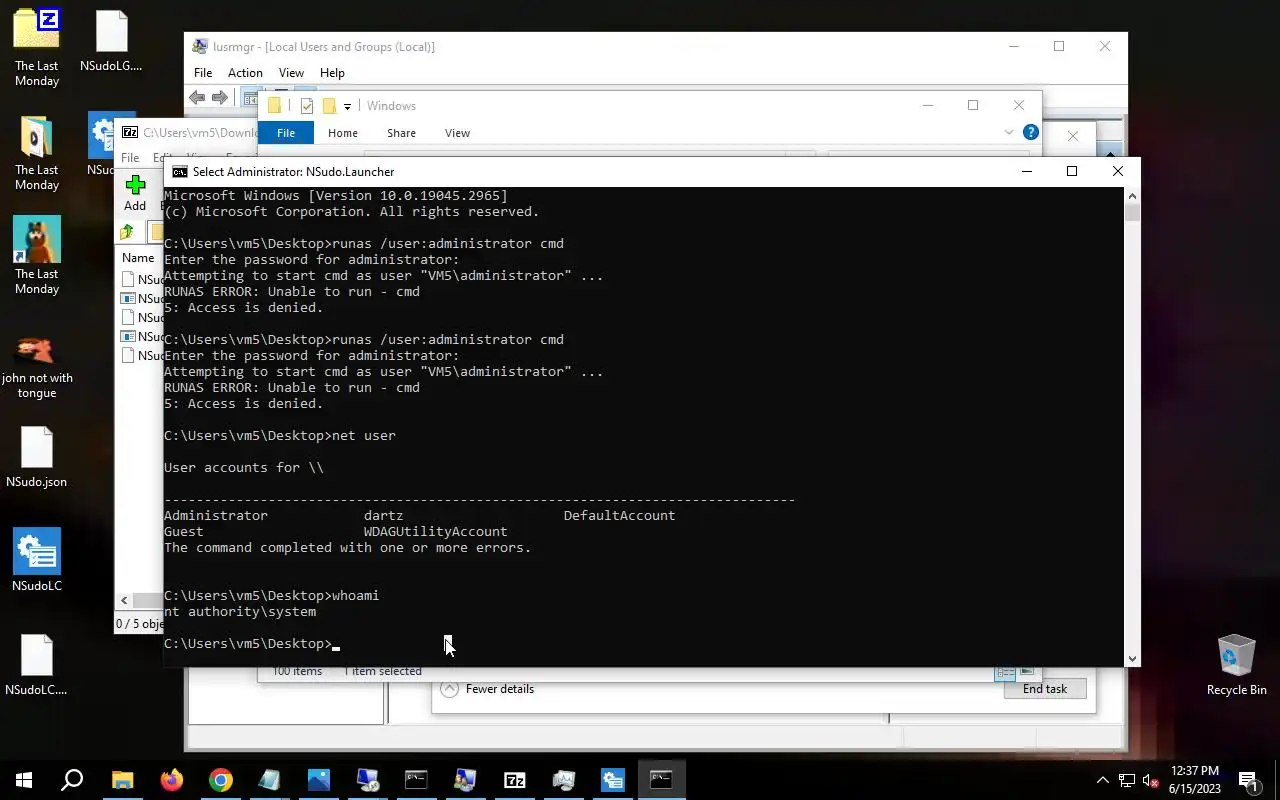This screenshot has height=800, width=1280.
Task: Switch to 7-Zip from the taskbar
Action: [x=514, y=780]
